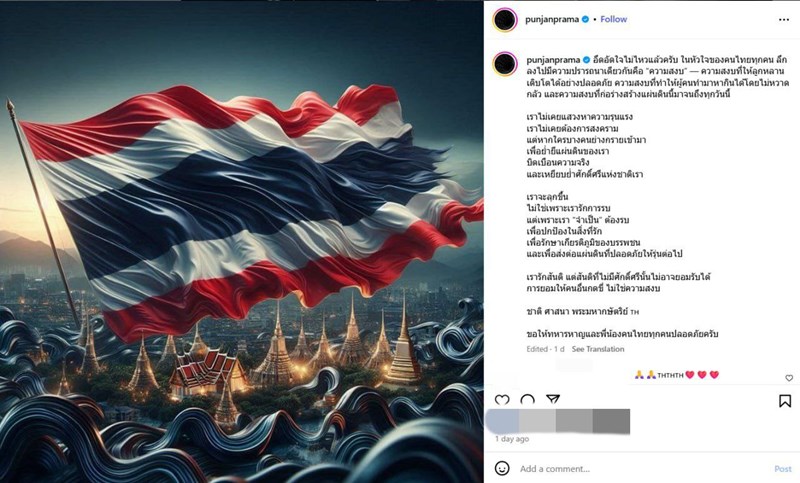Click verified badge next to header username
The width and height of the screenshot is (800, 483).
pyautogui.click(x=585, y=19)
